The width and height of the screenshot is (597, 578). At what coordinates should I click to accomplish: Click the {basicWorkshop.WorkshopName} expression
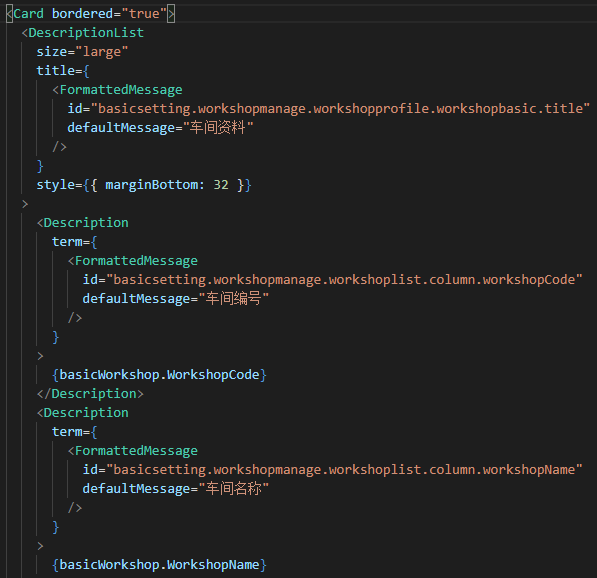tap(159, 565)
